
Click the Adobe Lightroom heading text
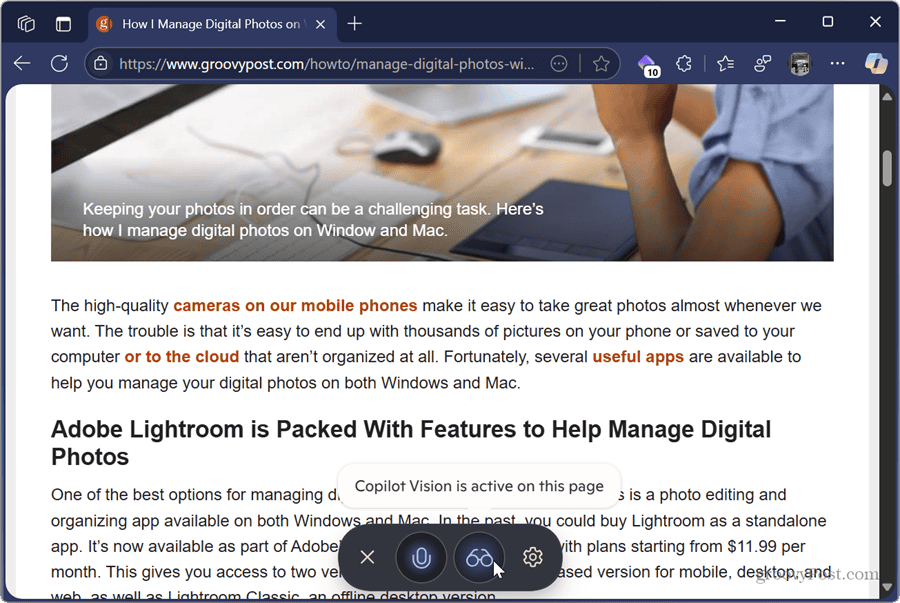(411, 443)
